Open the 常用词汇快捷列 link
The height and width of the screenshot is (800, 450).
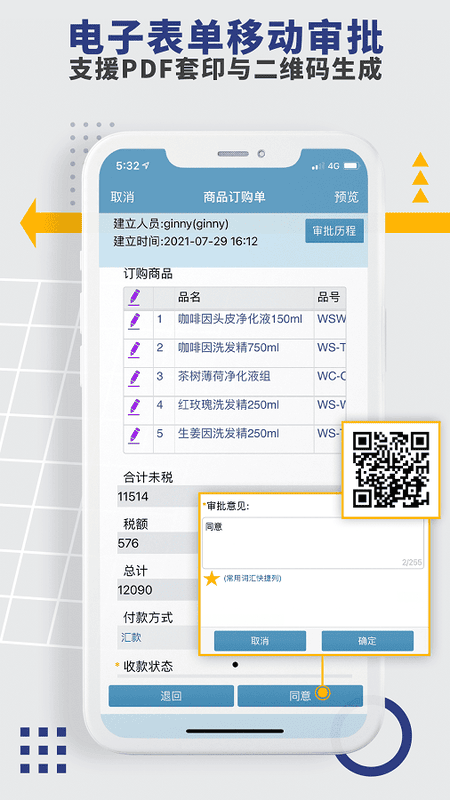pos(252,578)
